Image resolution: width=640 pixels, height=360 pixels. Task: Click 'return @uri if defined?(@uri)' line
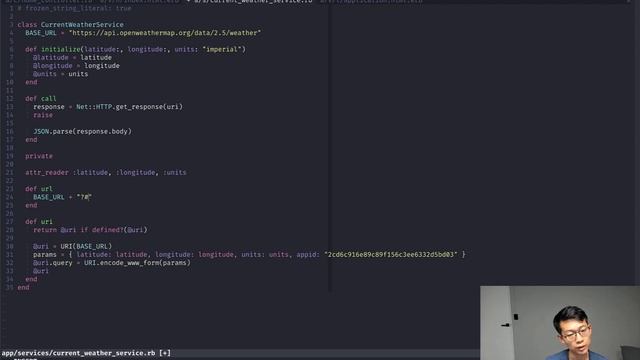point(90,230)
